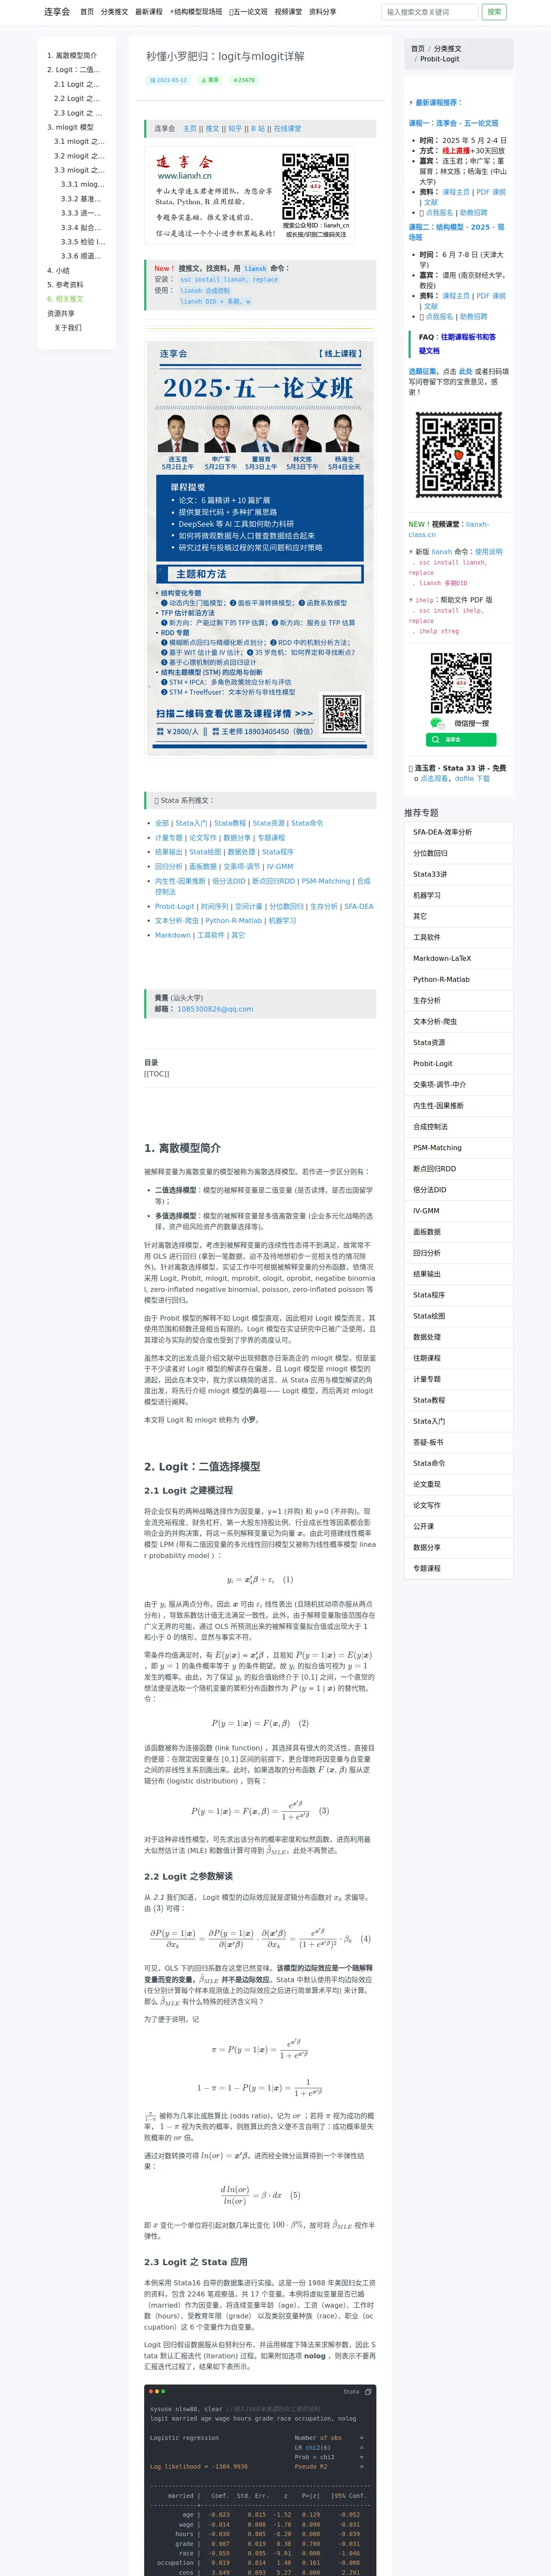
Task: Open 推荐专题 item 合成控制法
Action: click(x=459, y=1126)
